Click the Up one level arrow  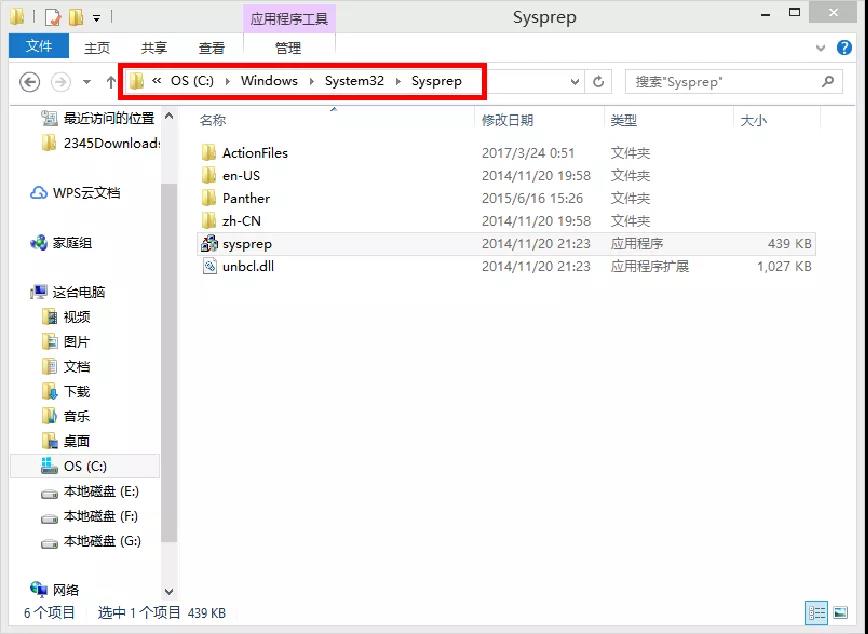110,82
